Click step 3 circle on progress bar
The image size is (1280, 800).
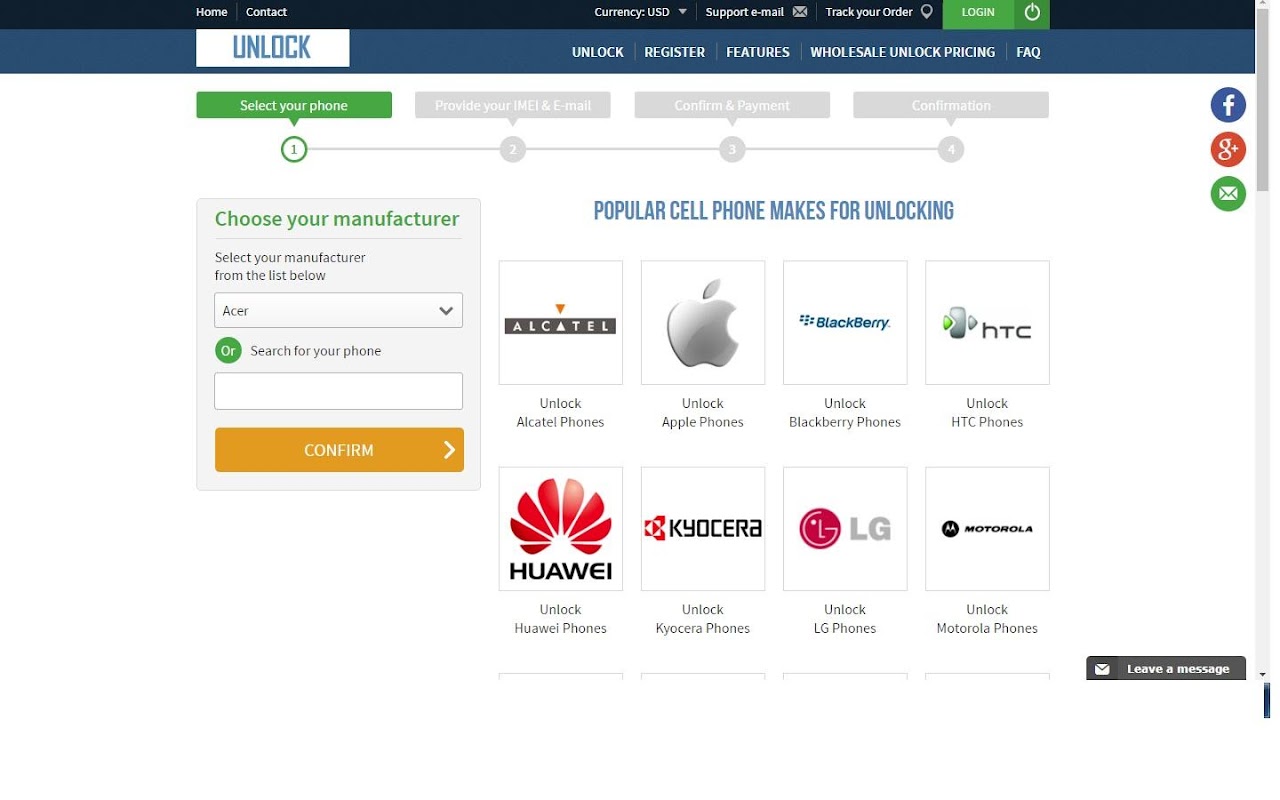click(732, 150)
